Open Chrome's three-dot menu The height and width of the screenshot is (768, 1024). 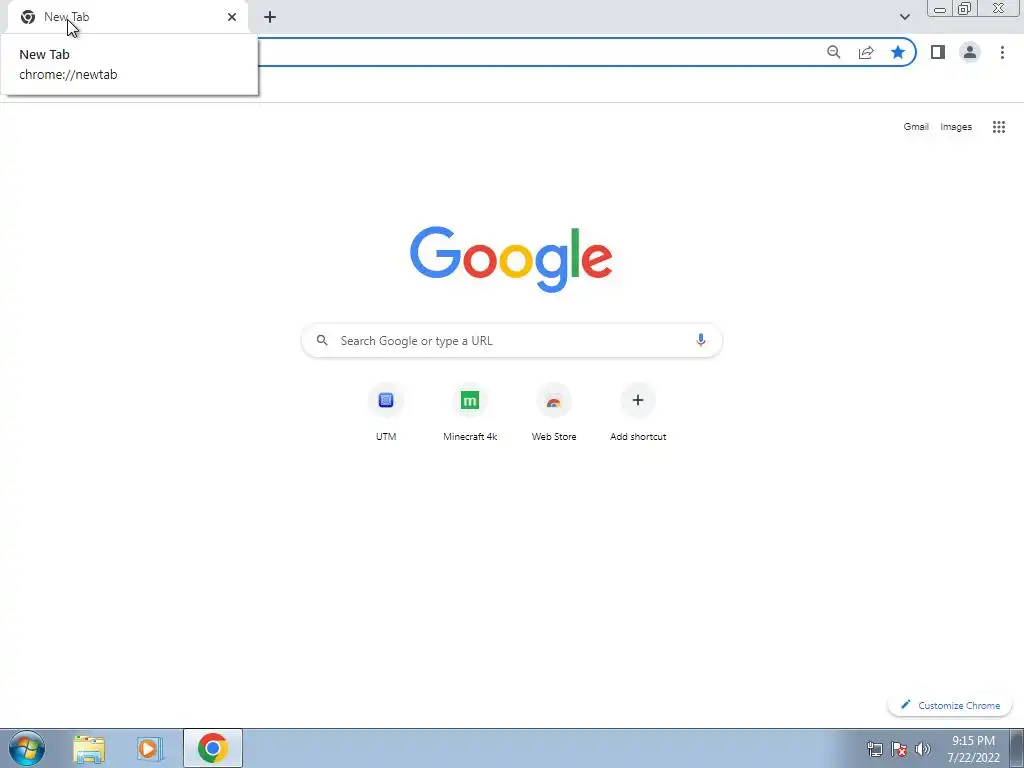tap(1002, 52)
